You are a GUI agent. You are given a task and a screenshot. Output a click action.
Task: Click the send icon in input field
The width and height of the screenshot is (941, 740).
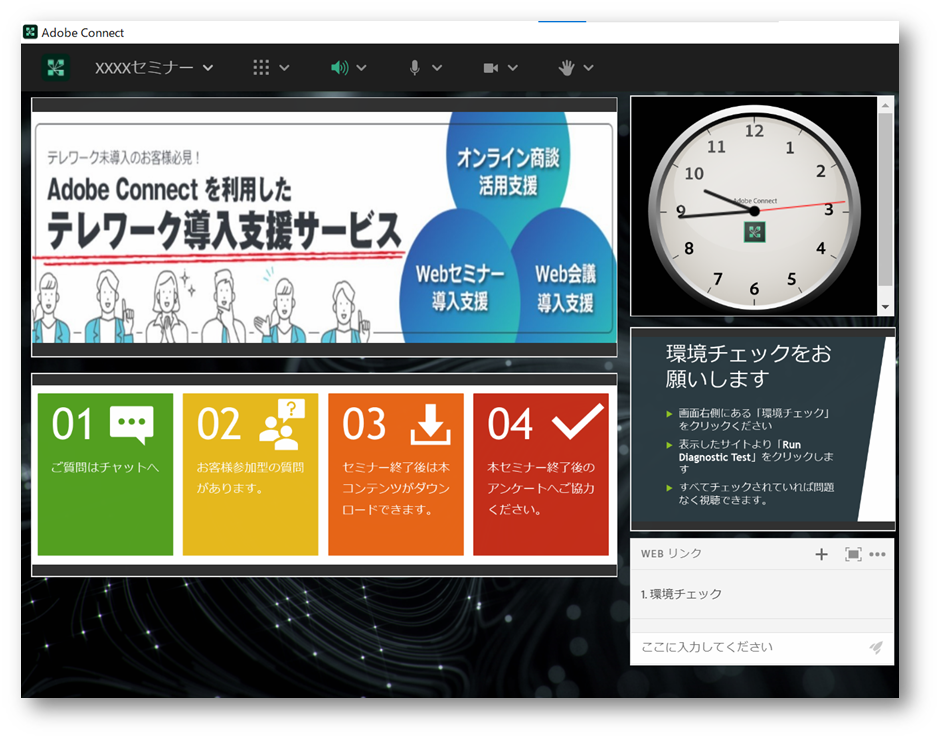[876, 647]
